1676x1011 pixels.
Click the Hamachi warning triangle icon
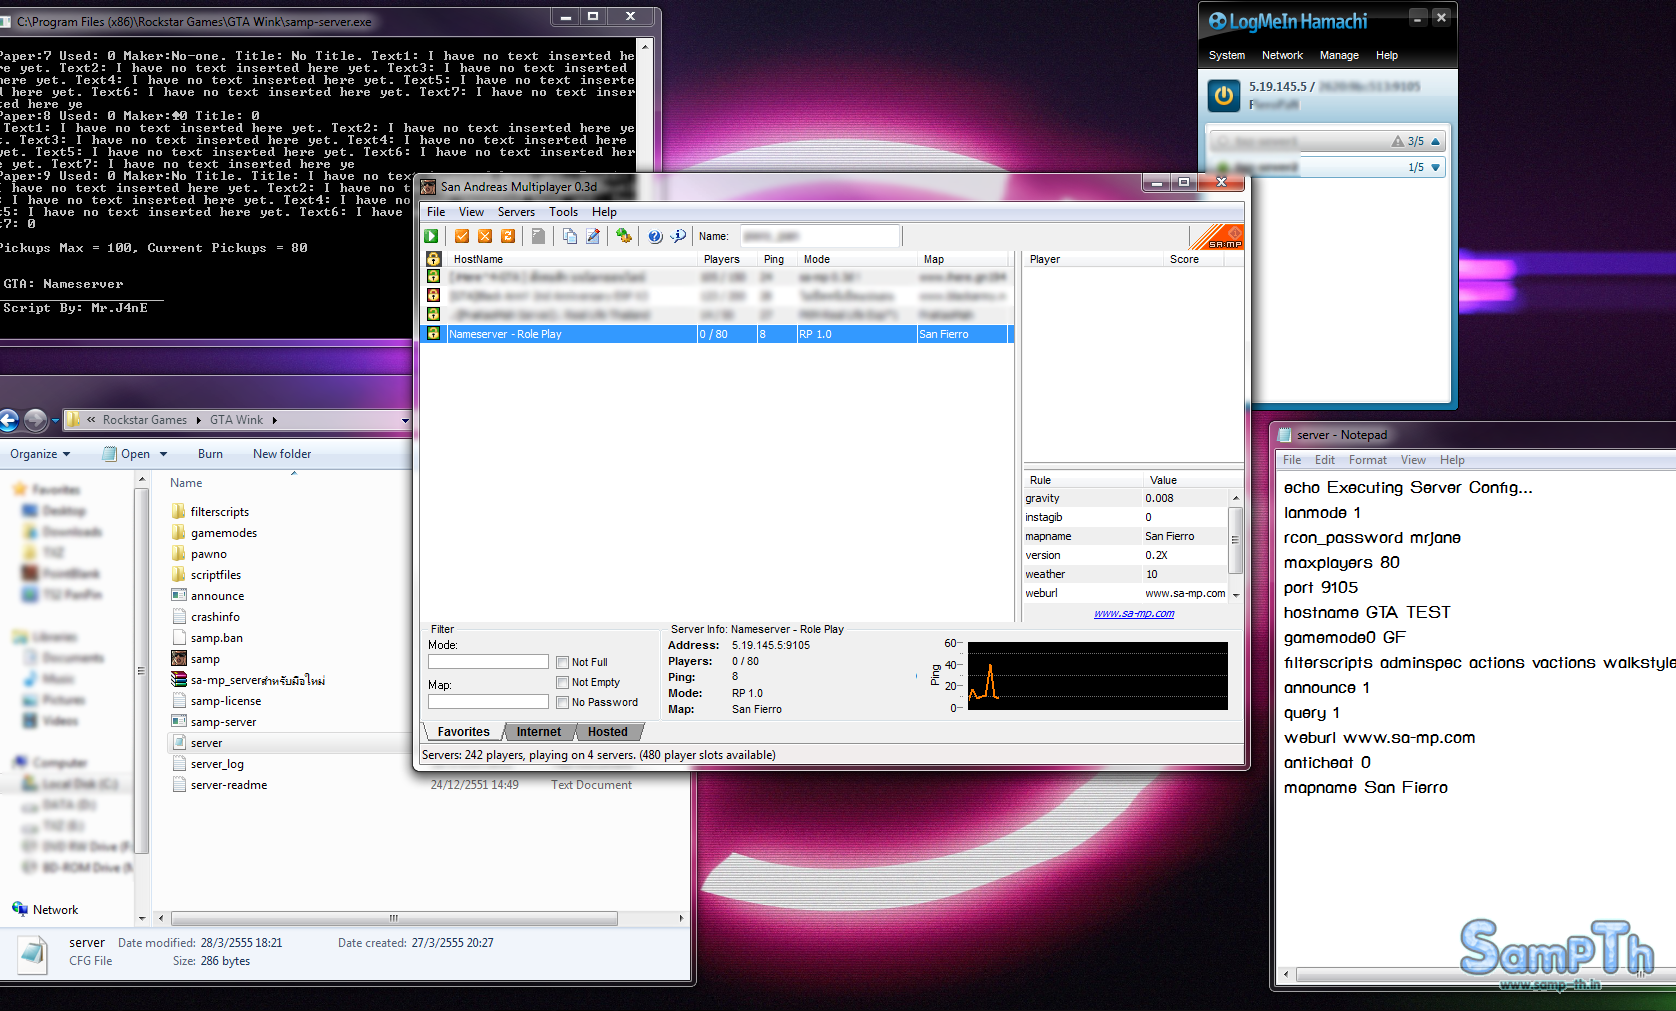1398,141
